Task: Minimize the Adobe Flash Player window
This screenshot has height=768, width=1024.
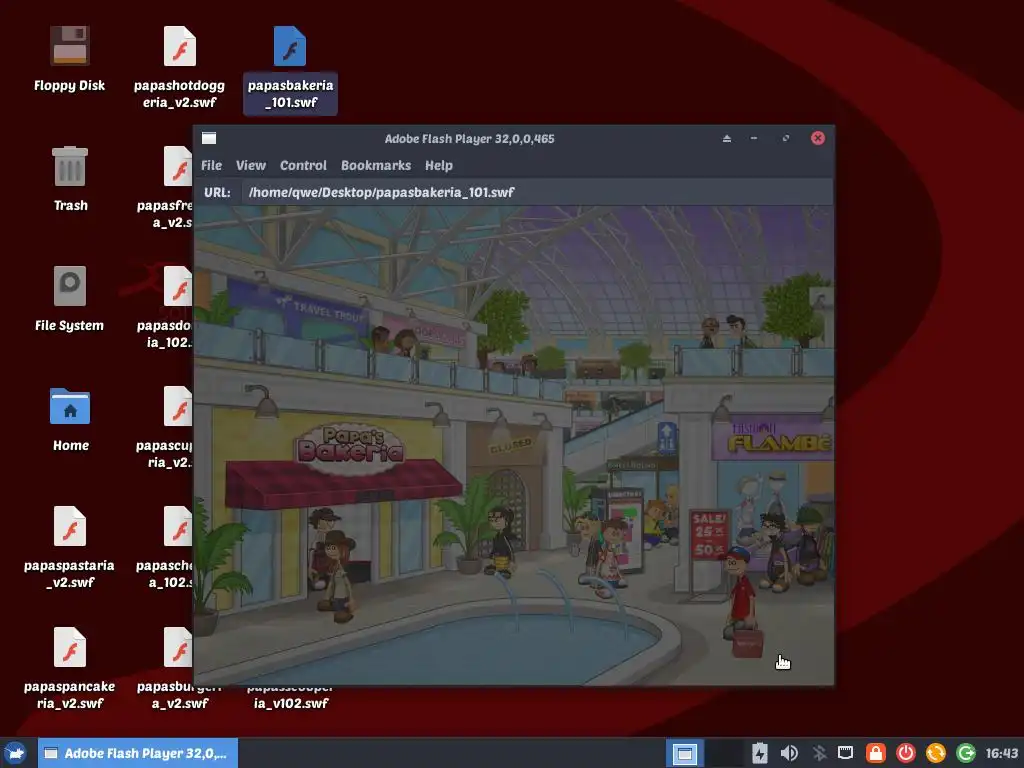Action: coord(754,138)
